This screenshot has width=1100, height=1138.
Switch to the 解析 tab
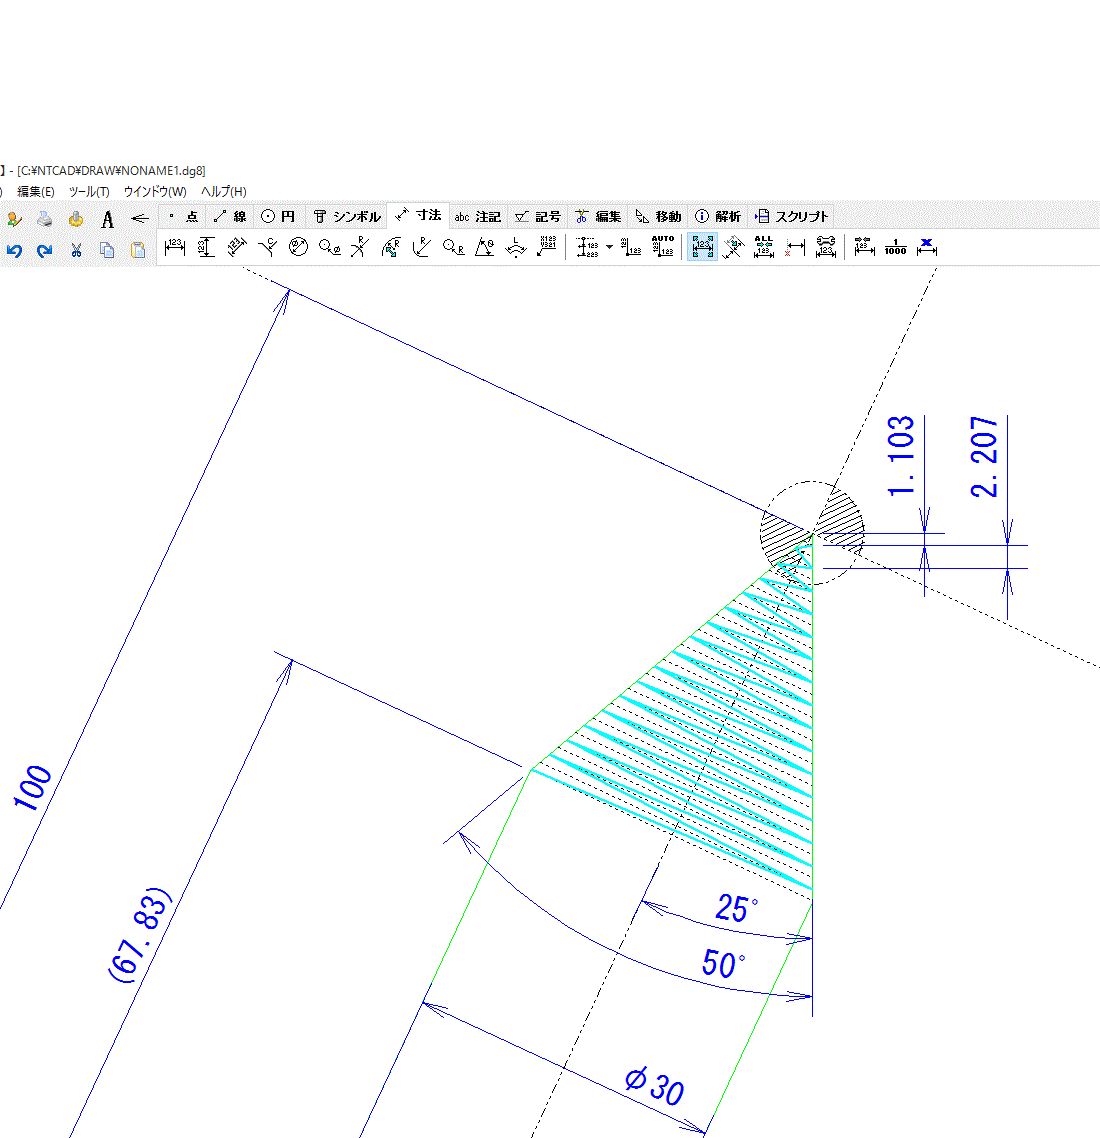(718, 216)
